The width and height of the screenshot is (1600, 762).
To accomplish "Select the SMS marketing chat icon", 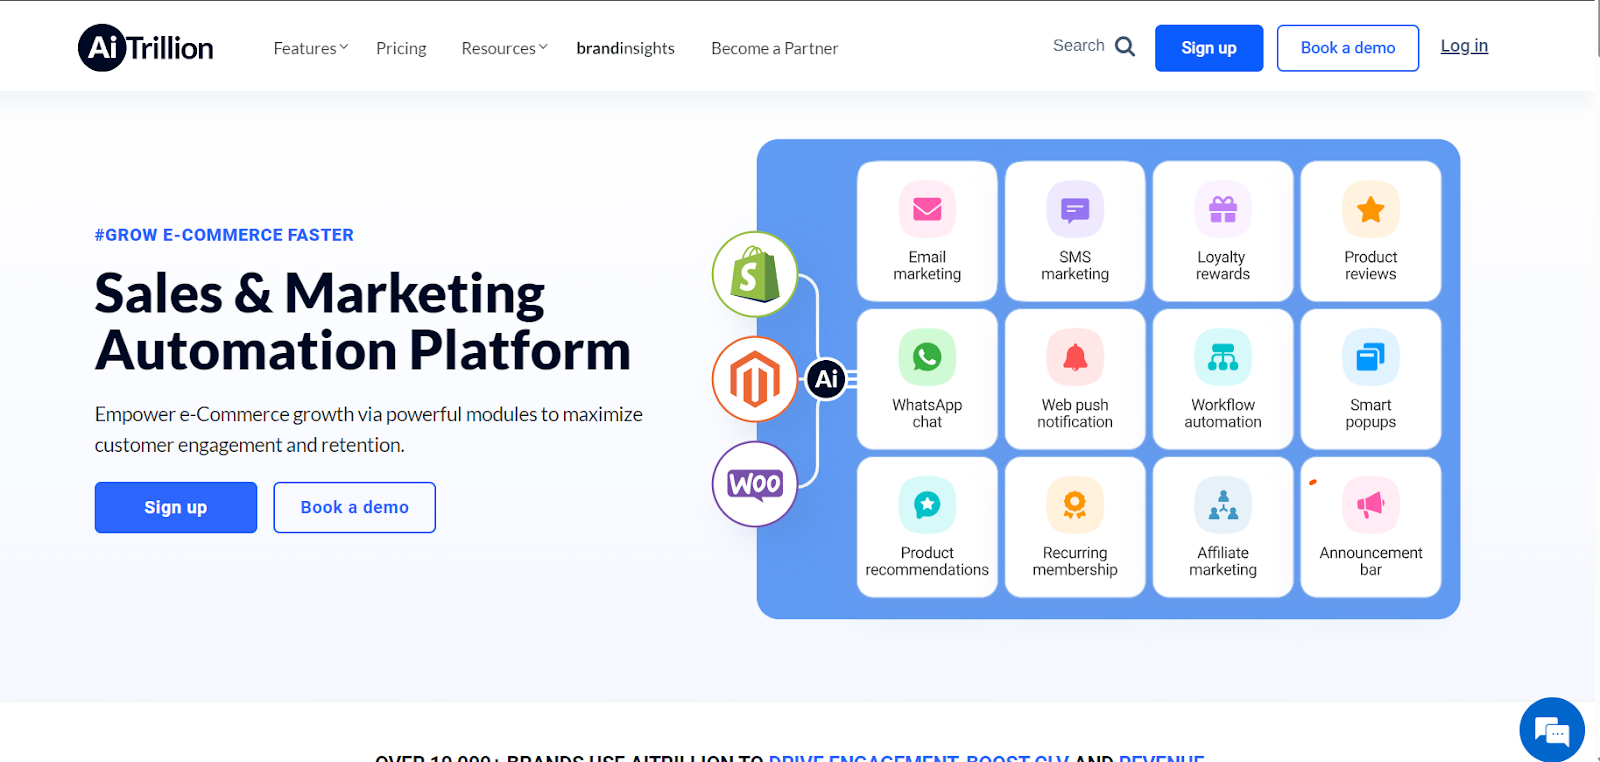I will click(1075, 209).
